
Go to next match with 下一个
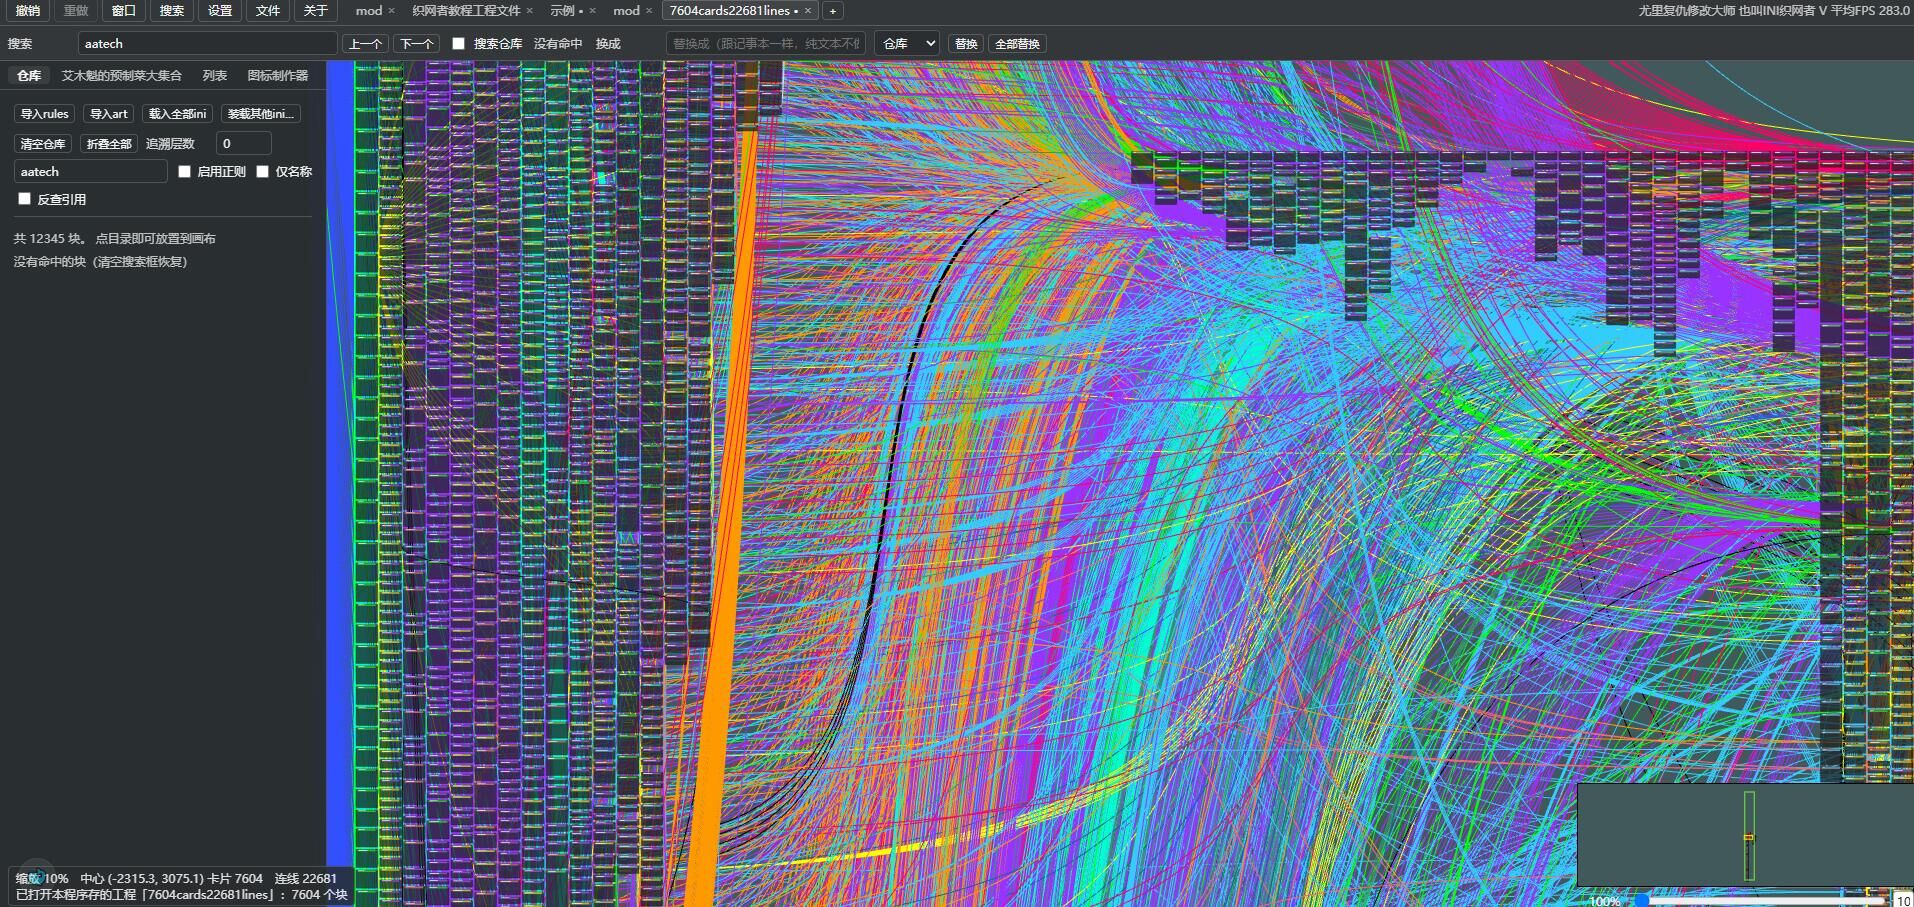[417, 44]
